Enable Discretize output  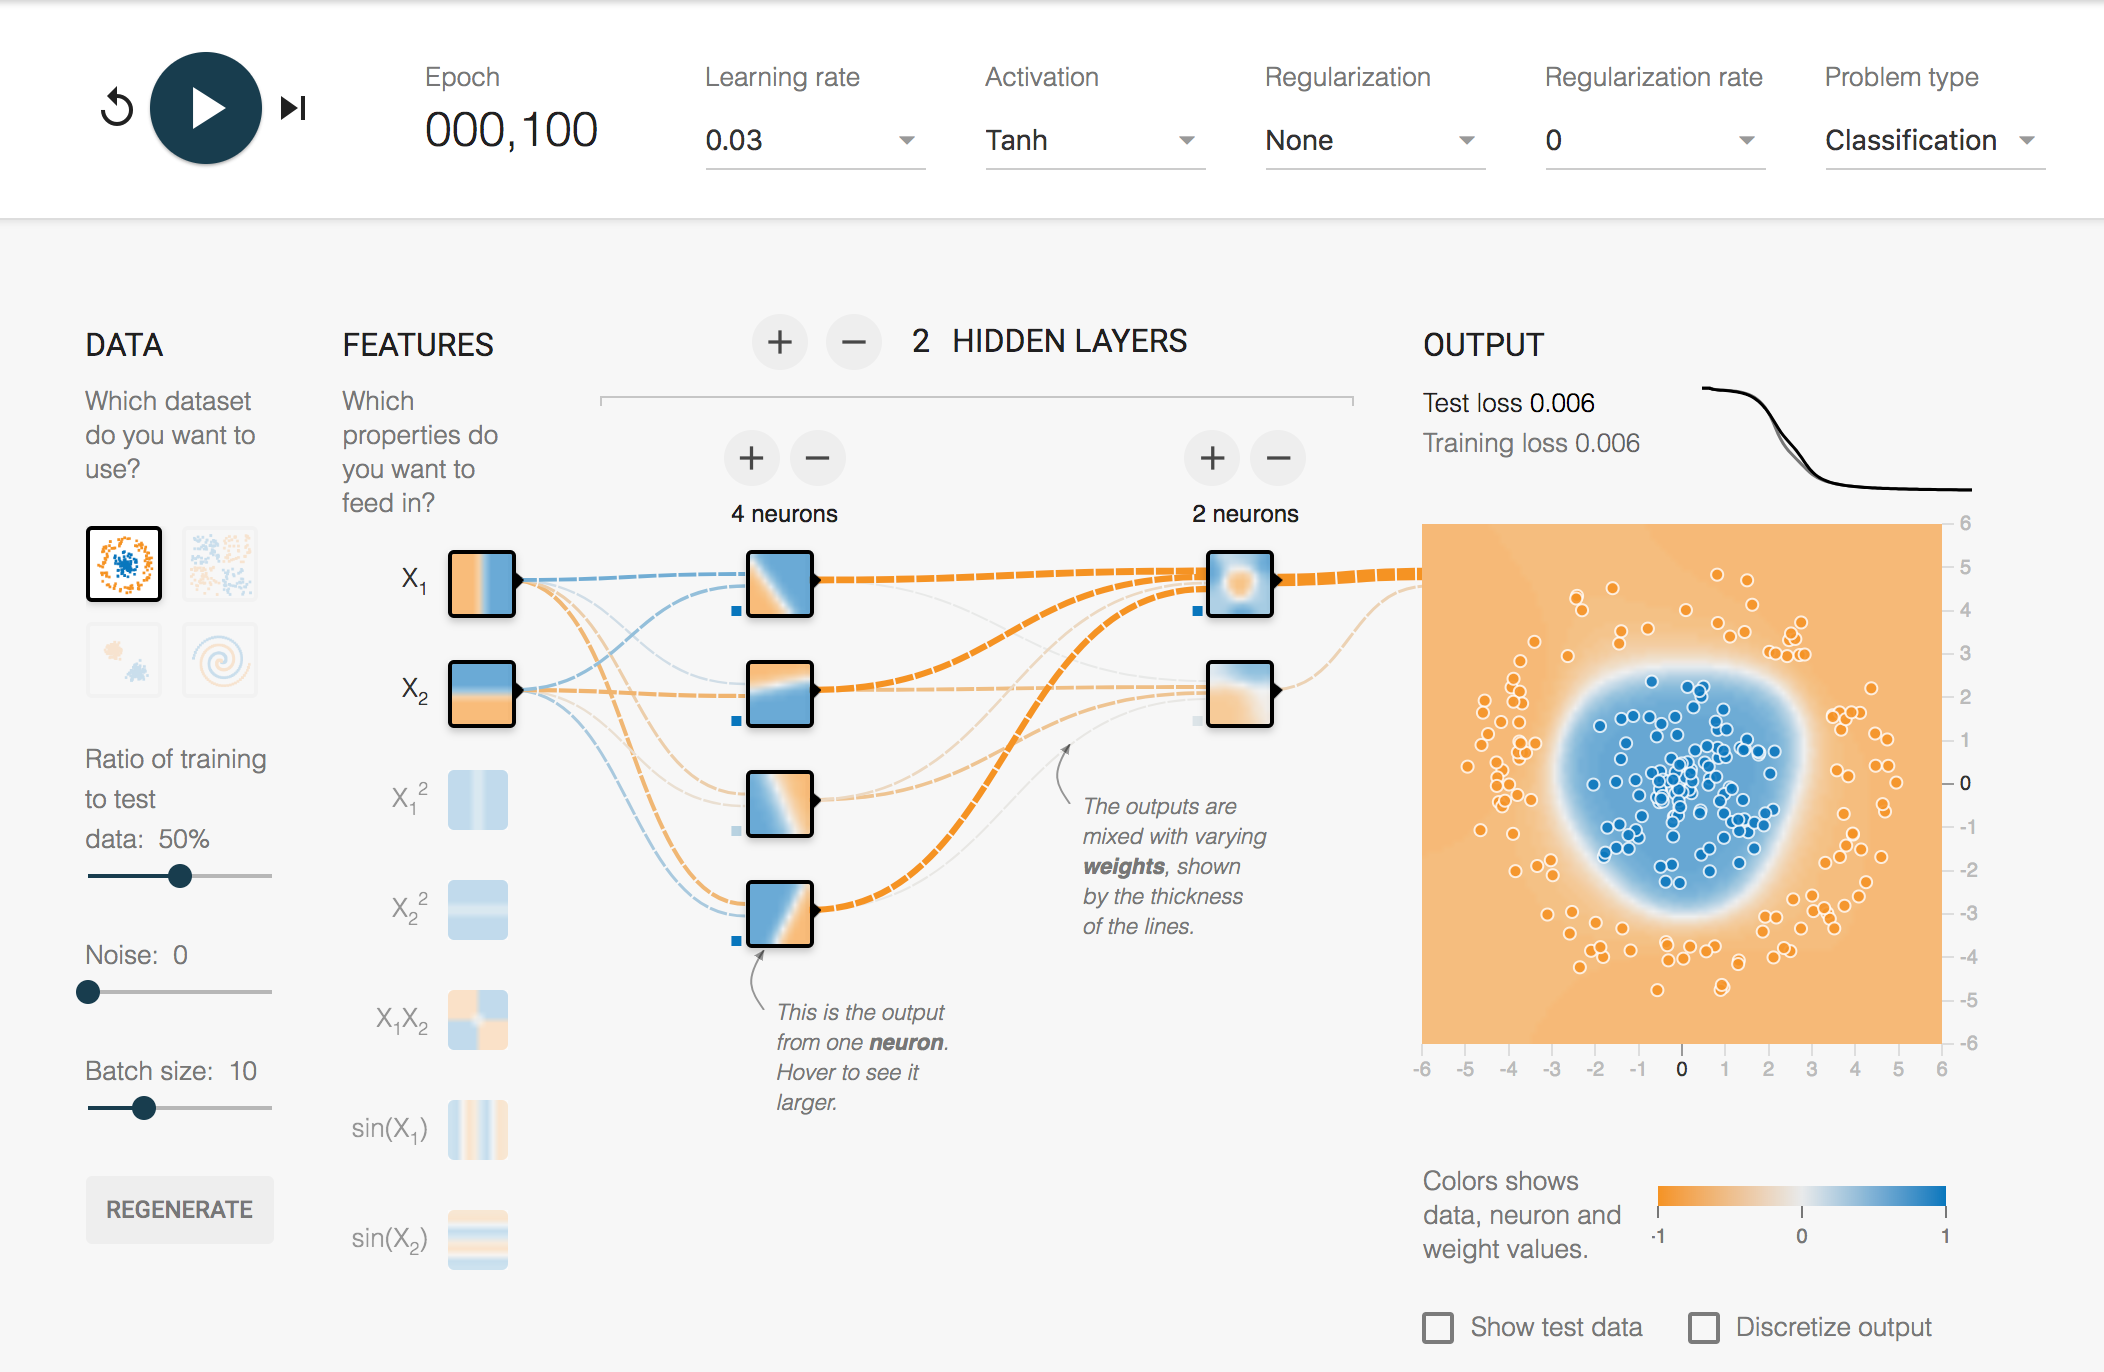point(1705,1327)
